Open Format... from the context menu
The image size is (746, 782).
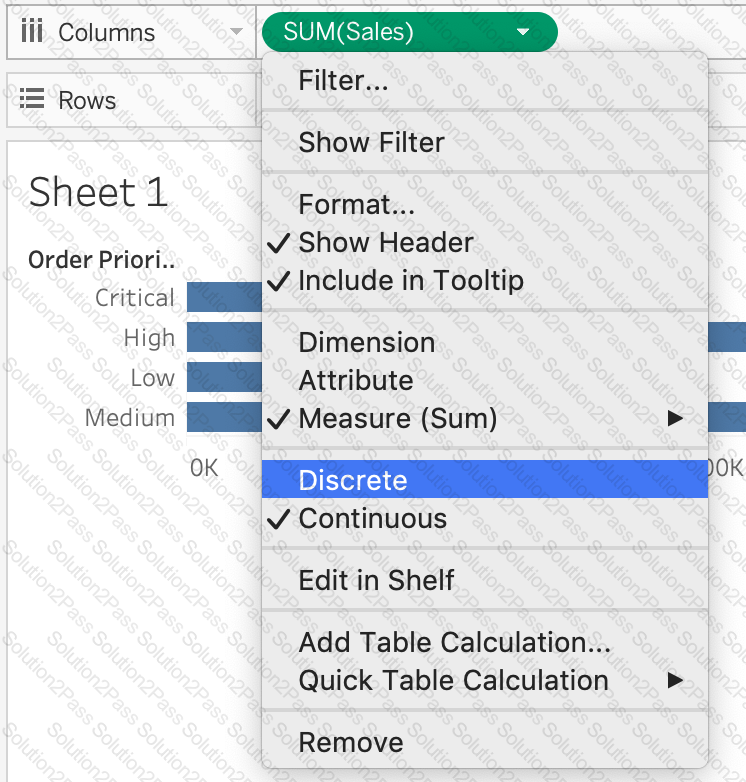click(x=356, y=205)
